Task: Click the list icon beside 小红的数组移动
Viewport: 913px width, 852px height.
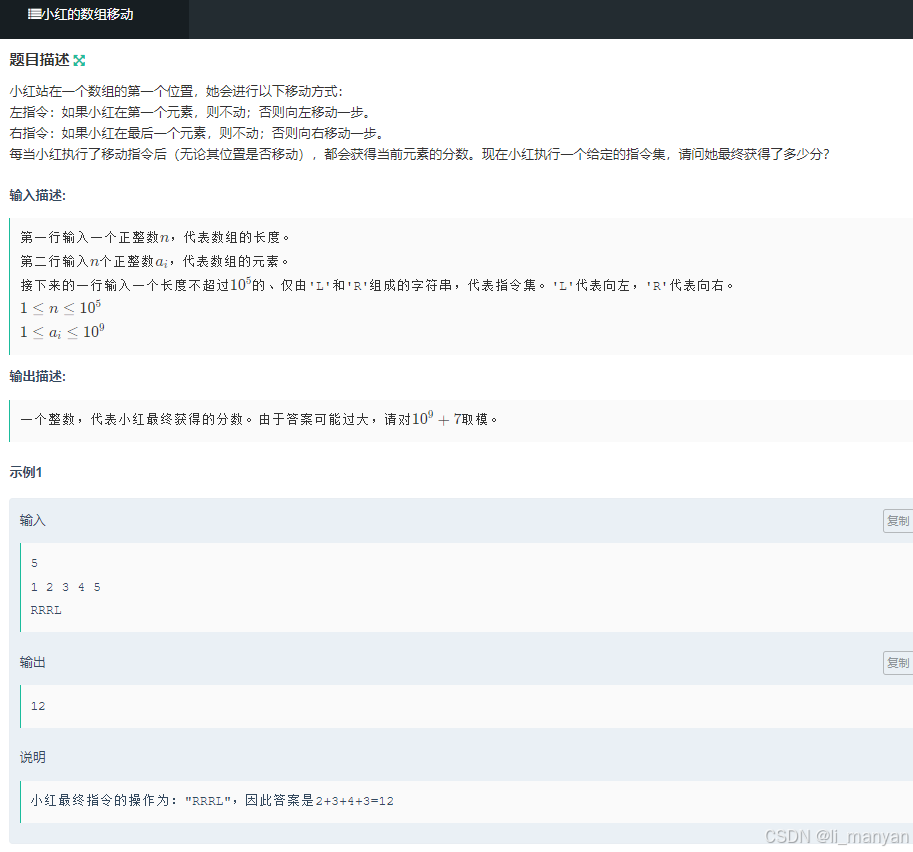Action: tap(34, 14)
